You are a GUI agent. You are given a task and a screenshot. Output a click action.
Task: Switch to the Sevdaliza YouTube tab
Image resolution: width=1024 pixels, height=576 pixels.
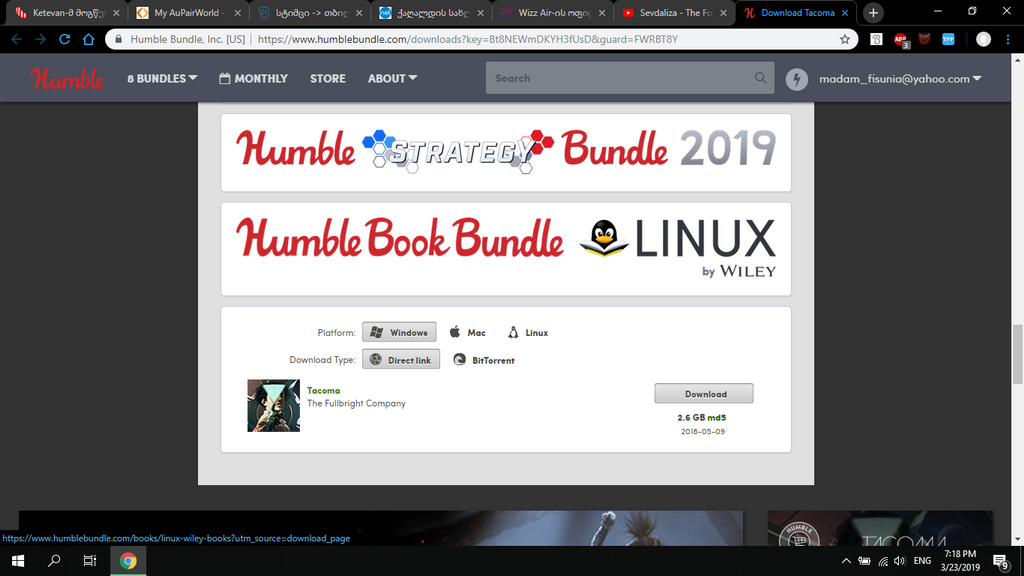point(674,12)
